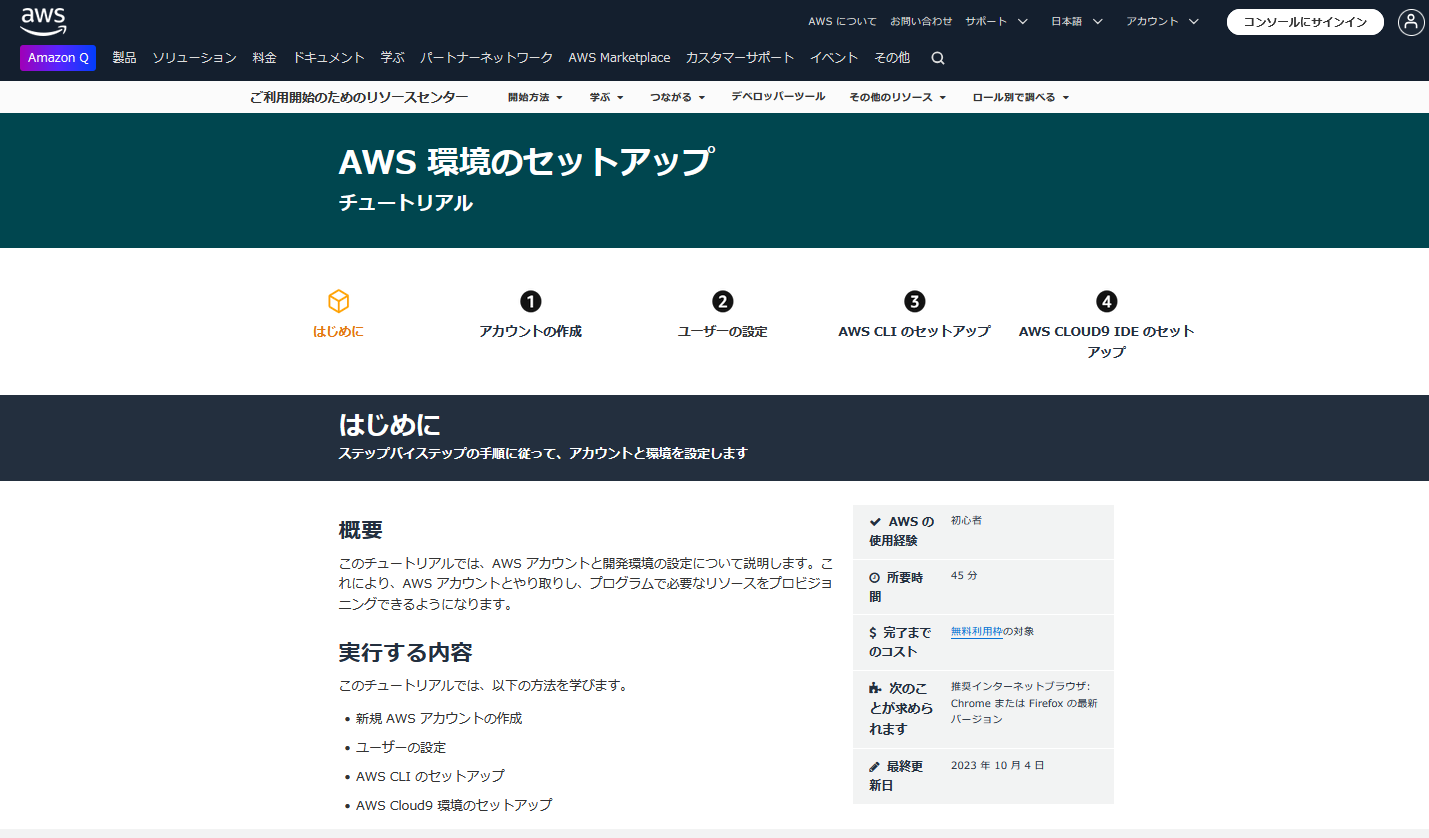Screen dimensions: 1429x838
Task: Click dollar icon beside 完了までのコスト
Action: point(873,633)
